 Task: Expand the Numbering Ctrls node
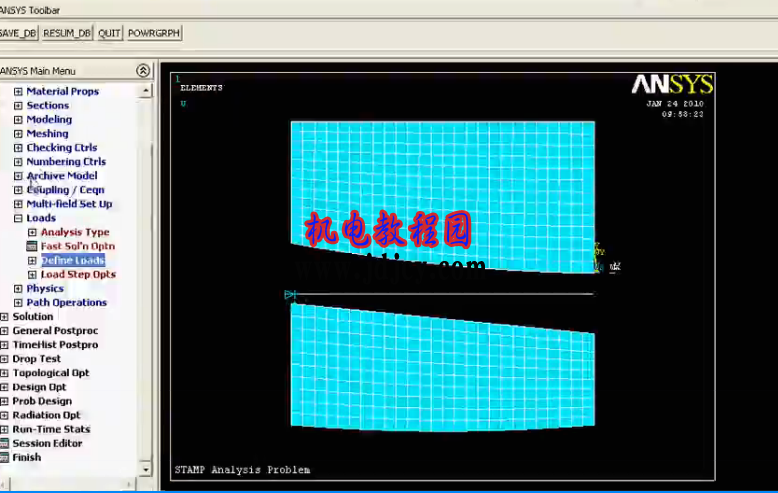coord(18,162)
